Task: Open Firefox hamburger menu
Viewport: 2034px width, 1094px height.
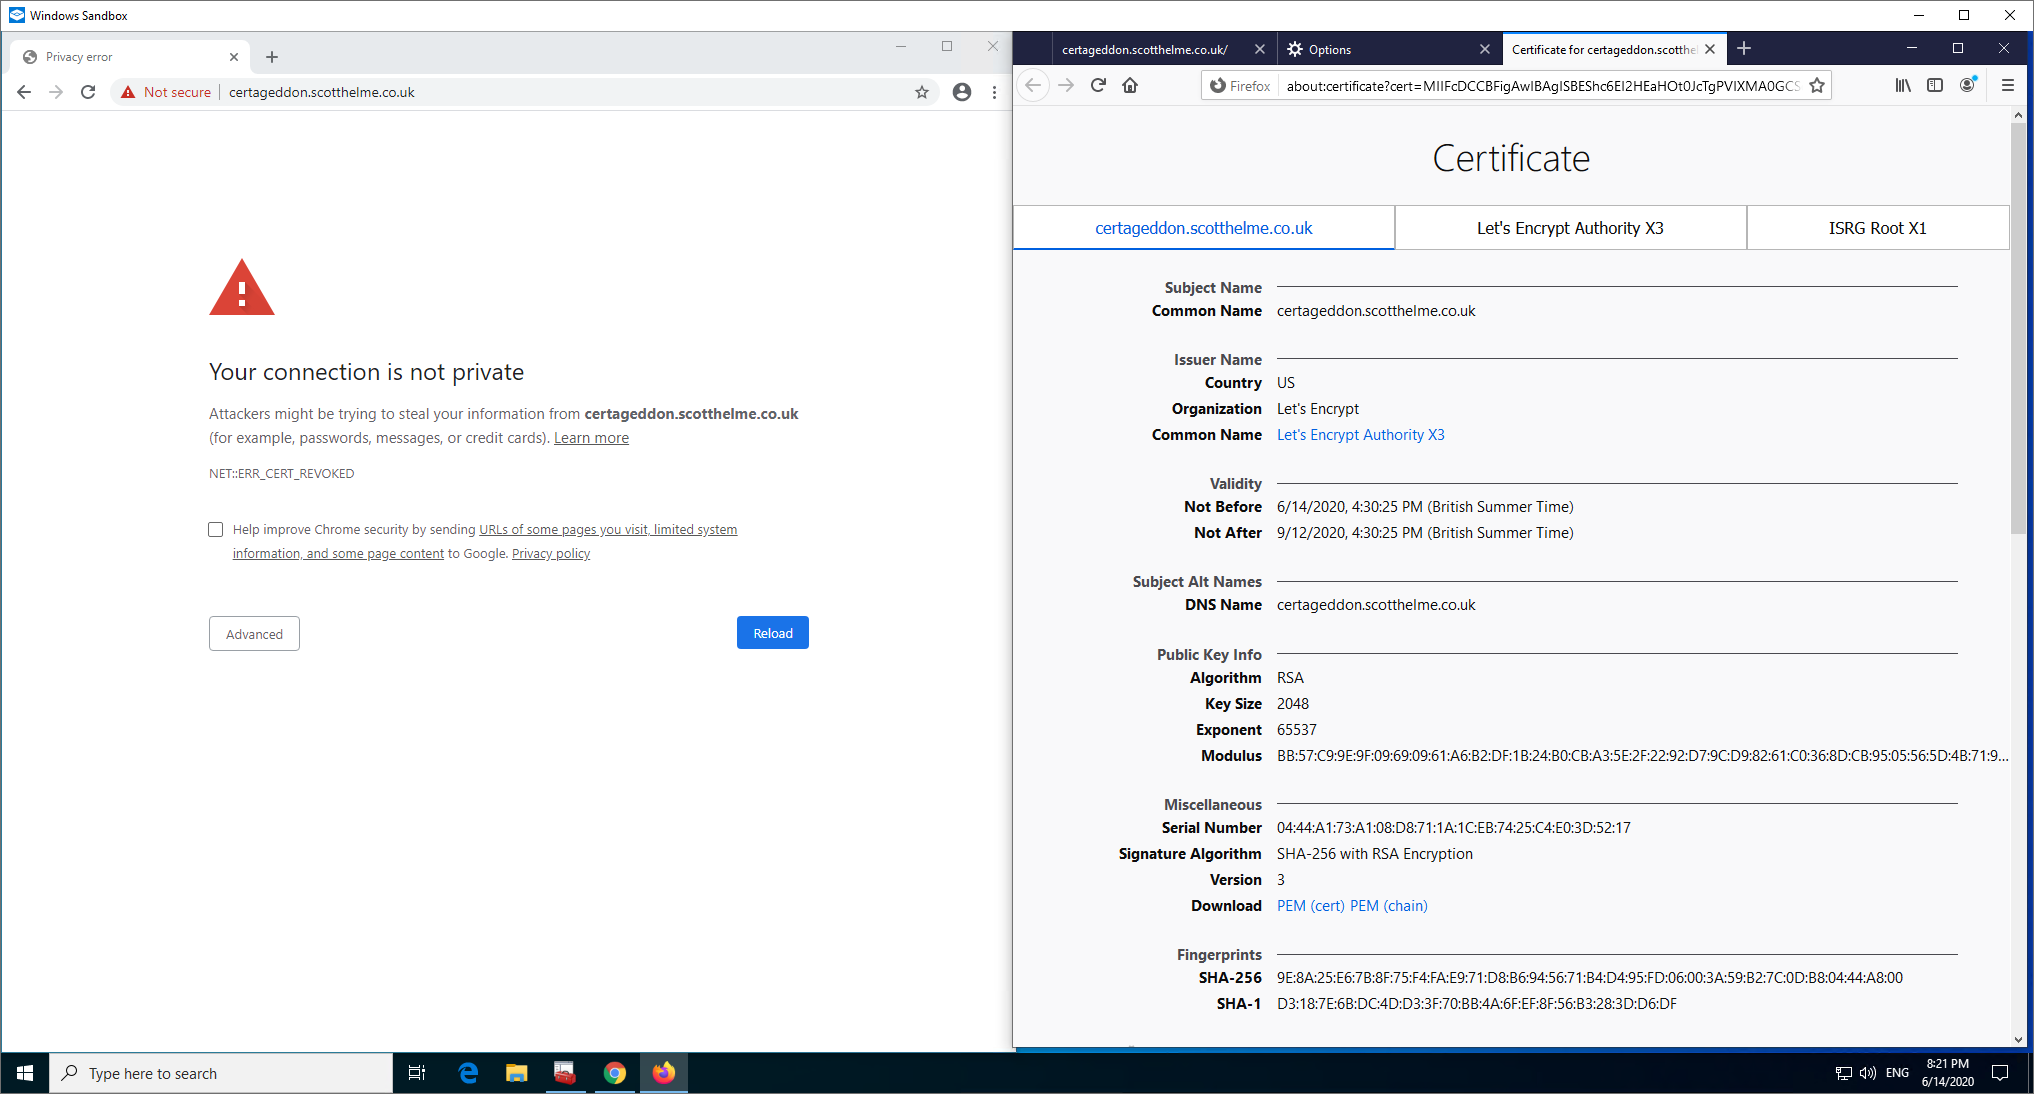Action: tap(2007, 86)
